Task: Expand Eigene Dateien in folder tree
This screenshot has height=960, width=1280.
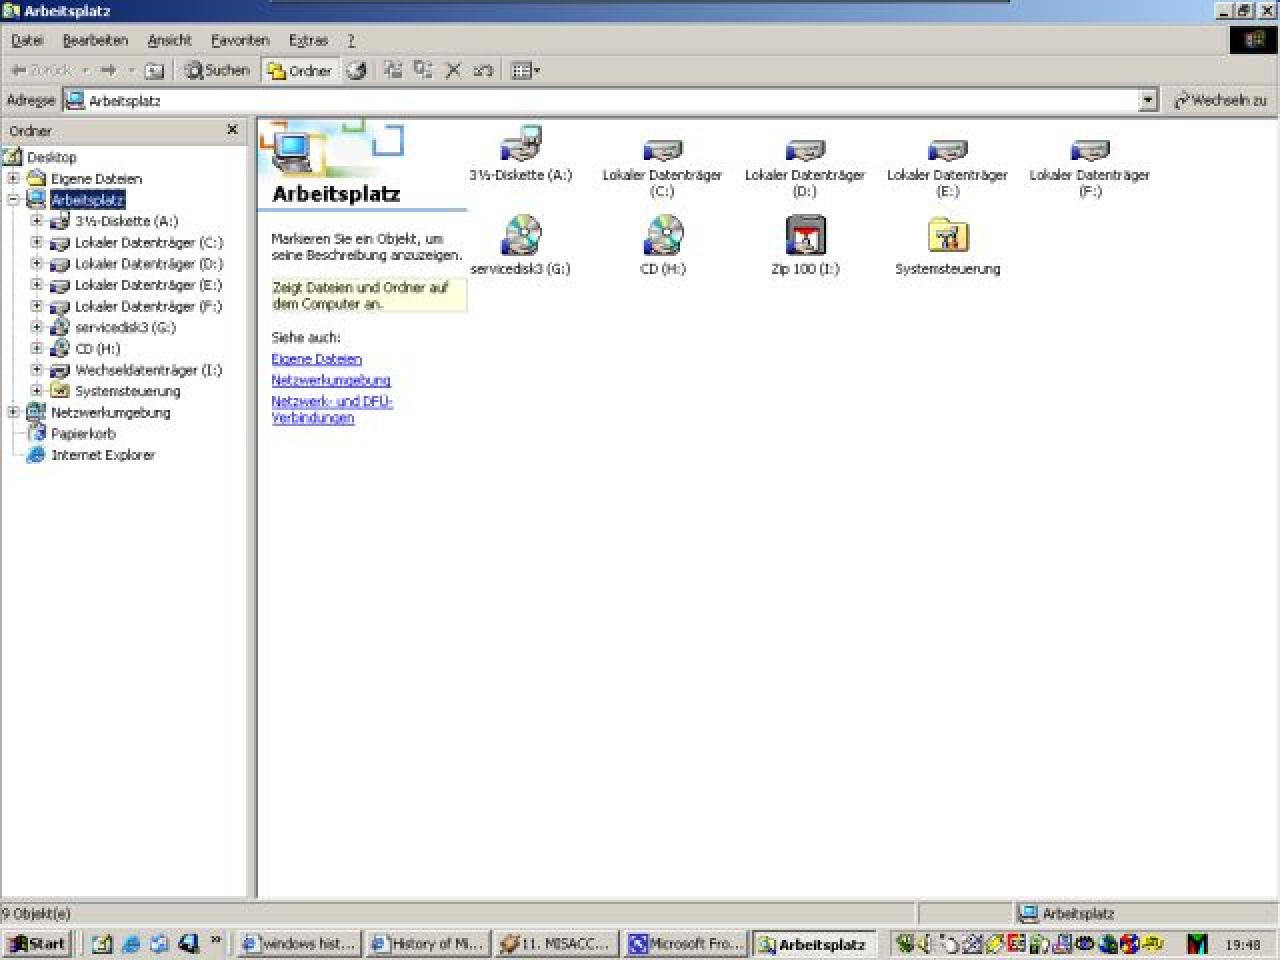Action: (x=14, y=178)
